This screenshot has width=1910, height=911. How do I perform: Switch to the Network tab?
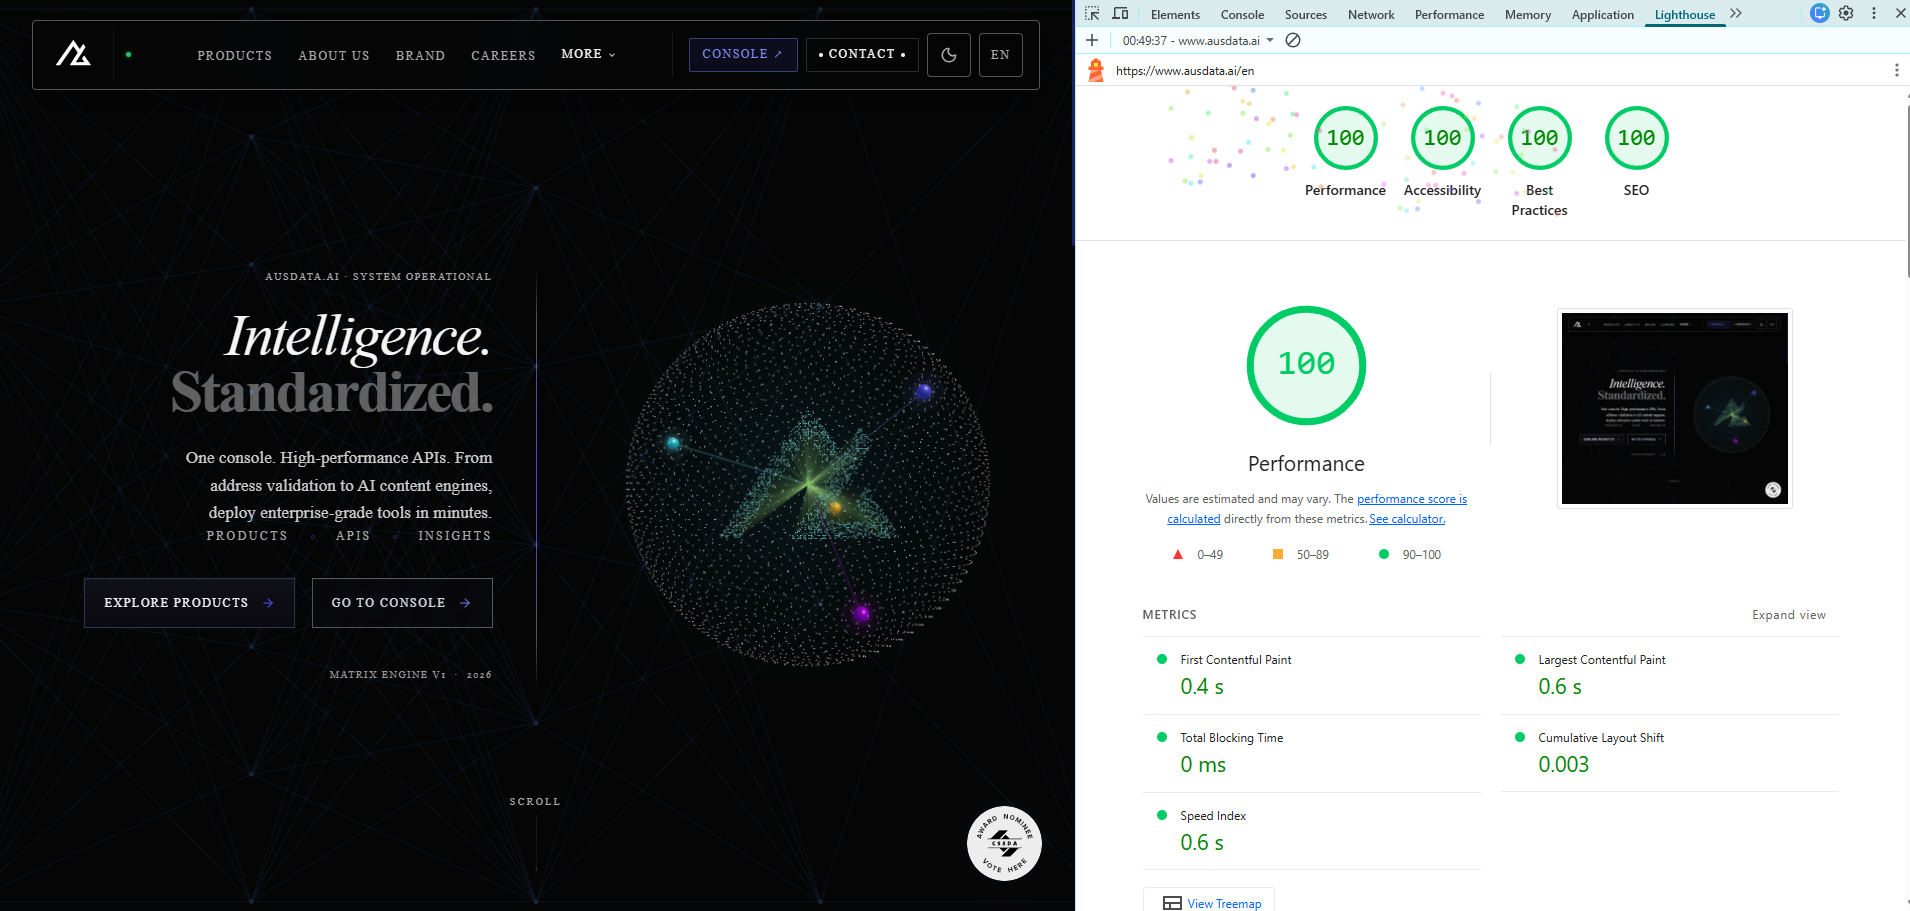(1371, 15)
